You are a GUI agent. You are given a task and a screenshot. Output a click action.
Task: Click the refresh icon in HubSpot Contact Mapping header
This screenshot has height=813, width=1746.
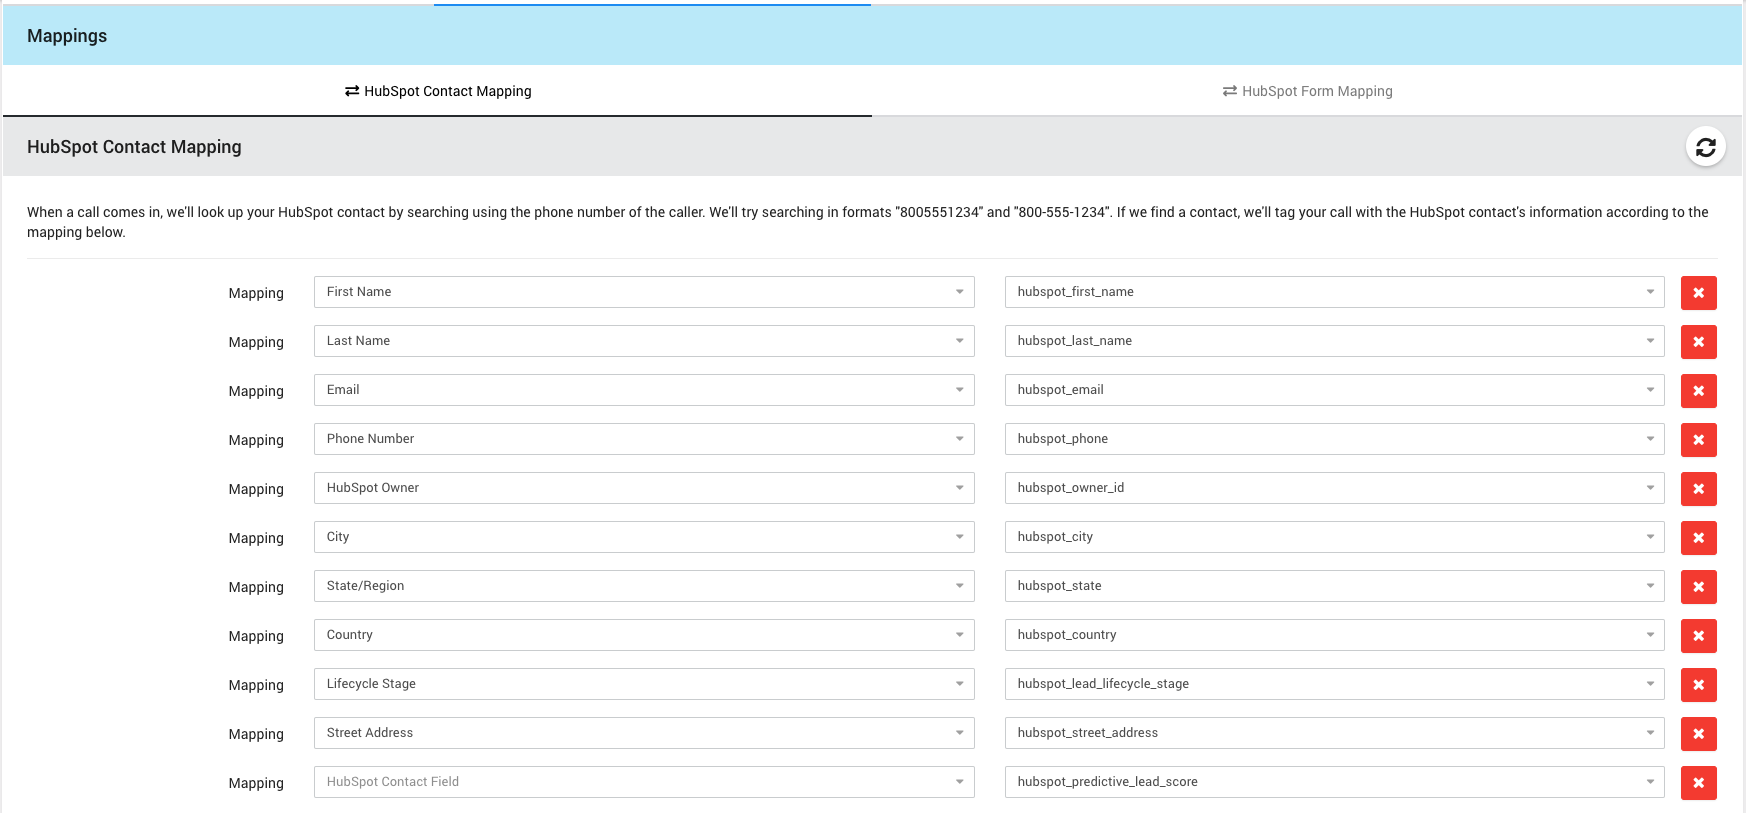[1705, 147]
